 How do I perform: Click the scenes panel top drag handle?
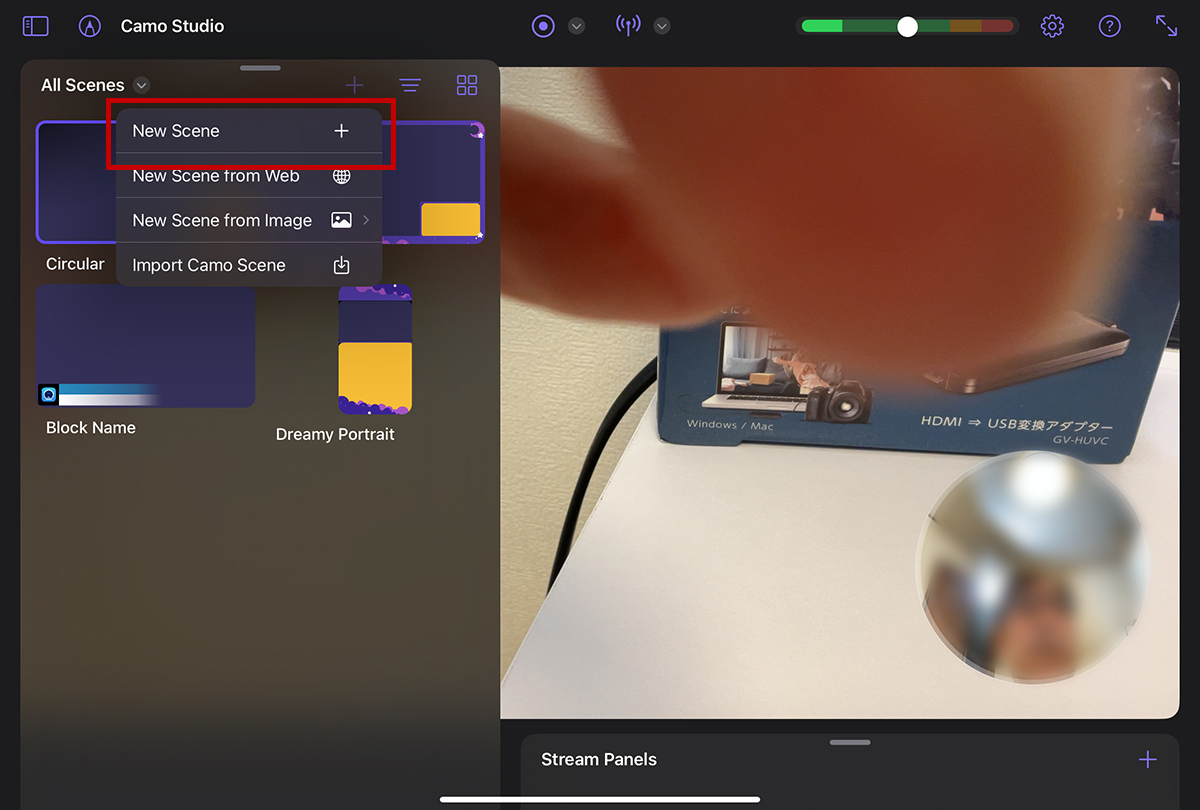coord(260,68)
